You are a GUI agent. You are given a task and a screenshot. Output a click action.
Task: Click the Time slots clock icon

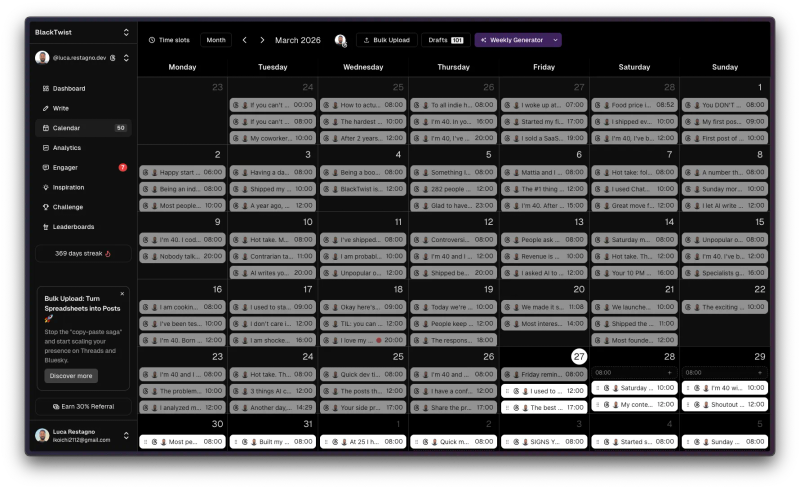[x=152, y=40]
